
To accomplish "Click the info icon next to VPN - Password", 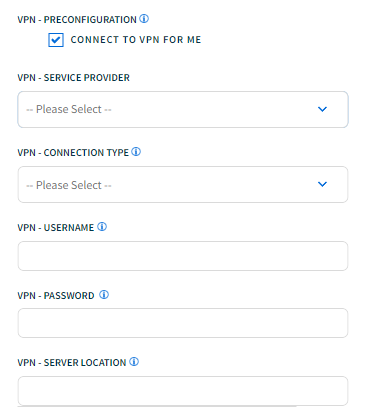I will coord(104,295).
